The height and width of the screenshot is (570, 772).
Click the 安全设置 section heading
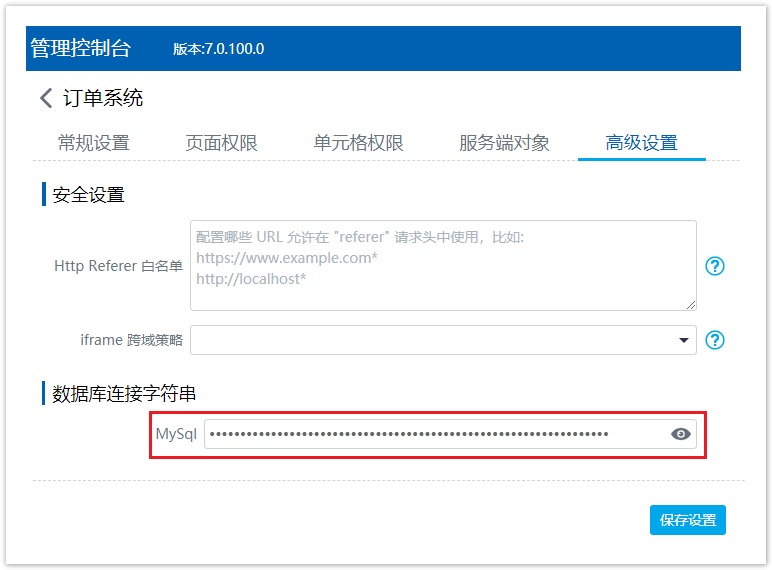88,194
